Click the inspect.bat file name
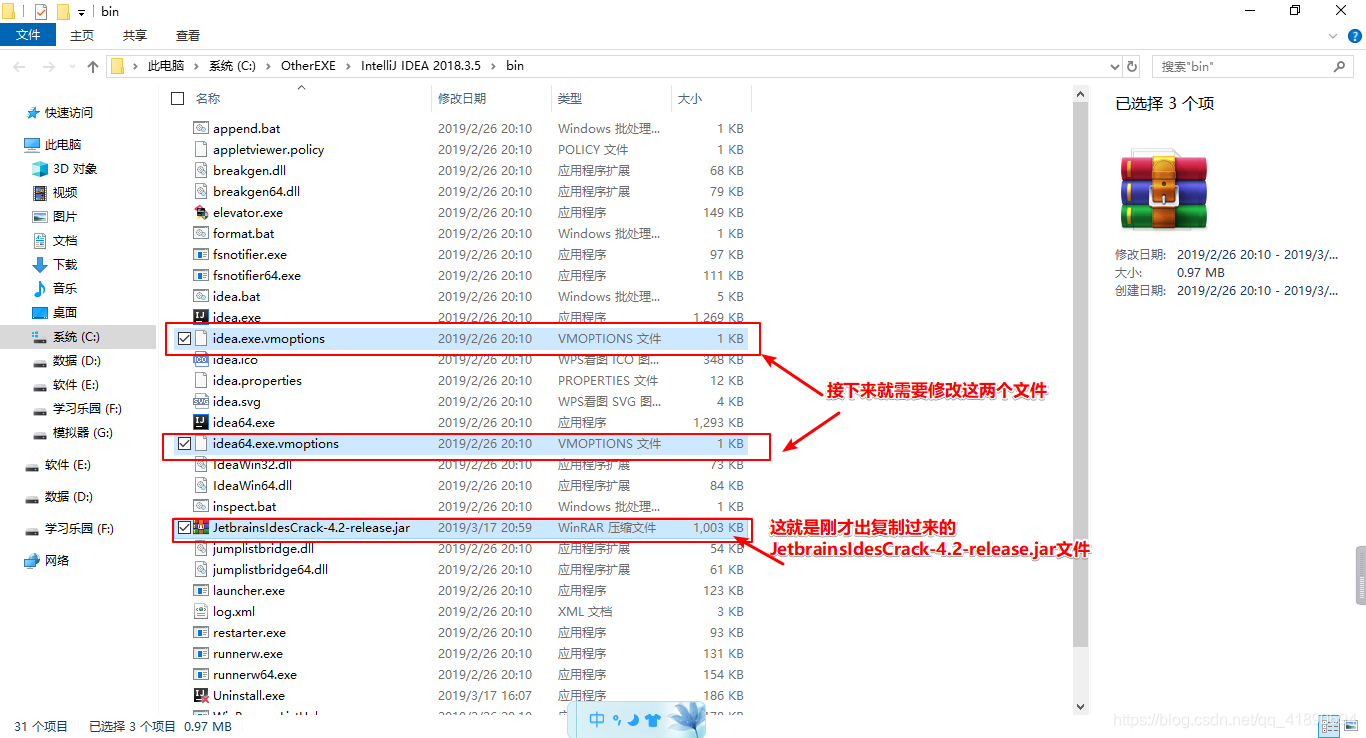1366x738 pixels. (x=244, y=506)
